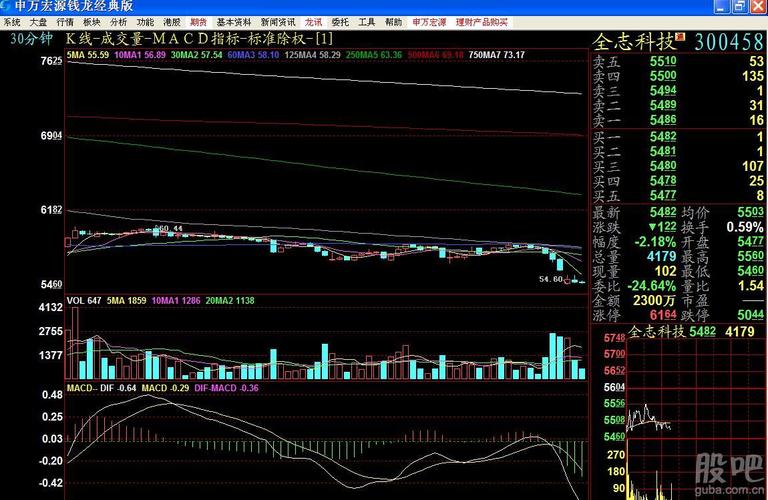Viewport: 768px width, 500px height.
Task: Open the 功能 menu
Action: tap(145, 23)
